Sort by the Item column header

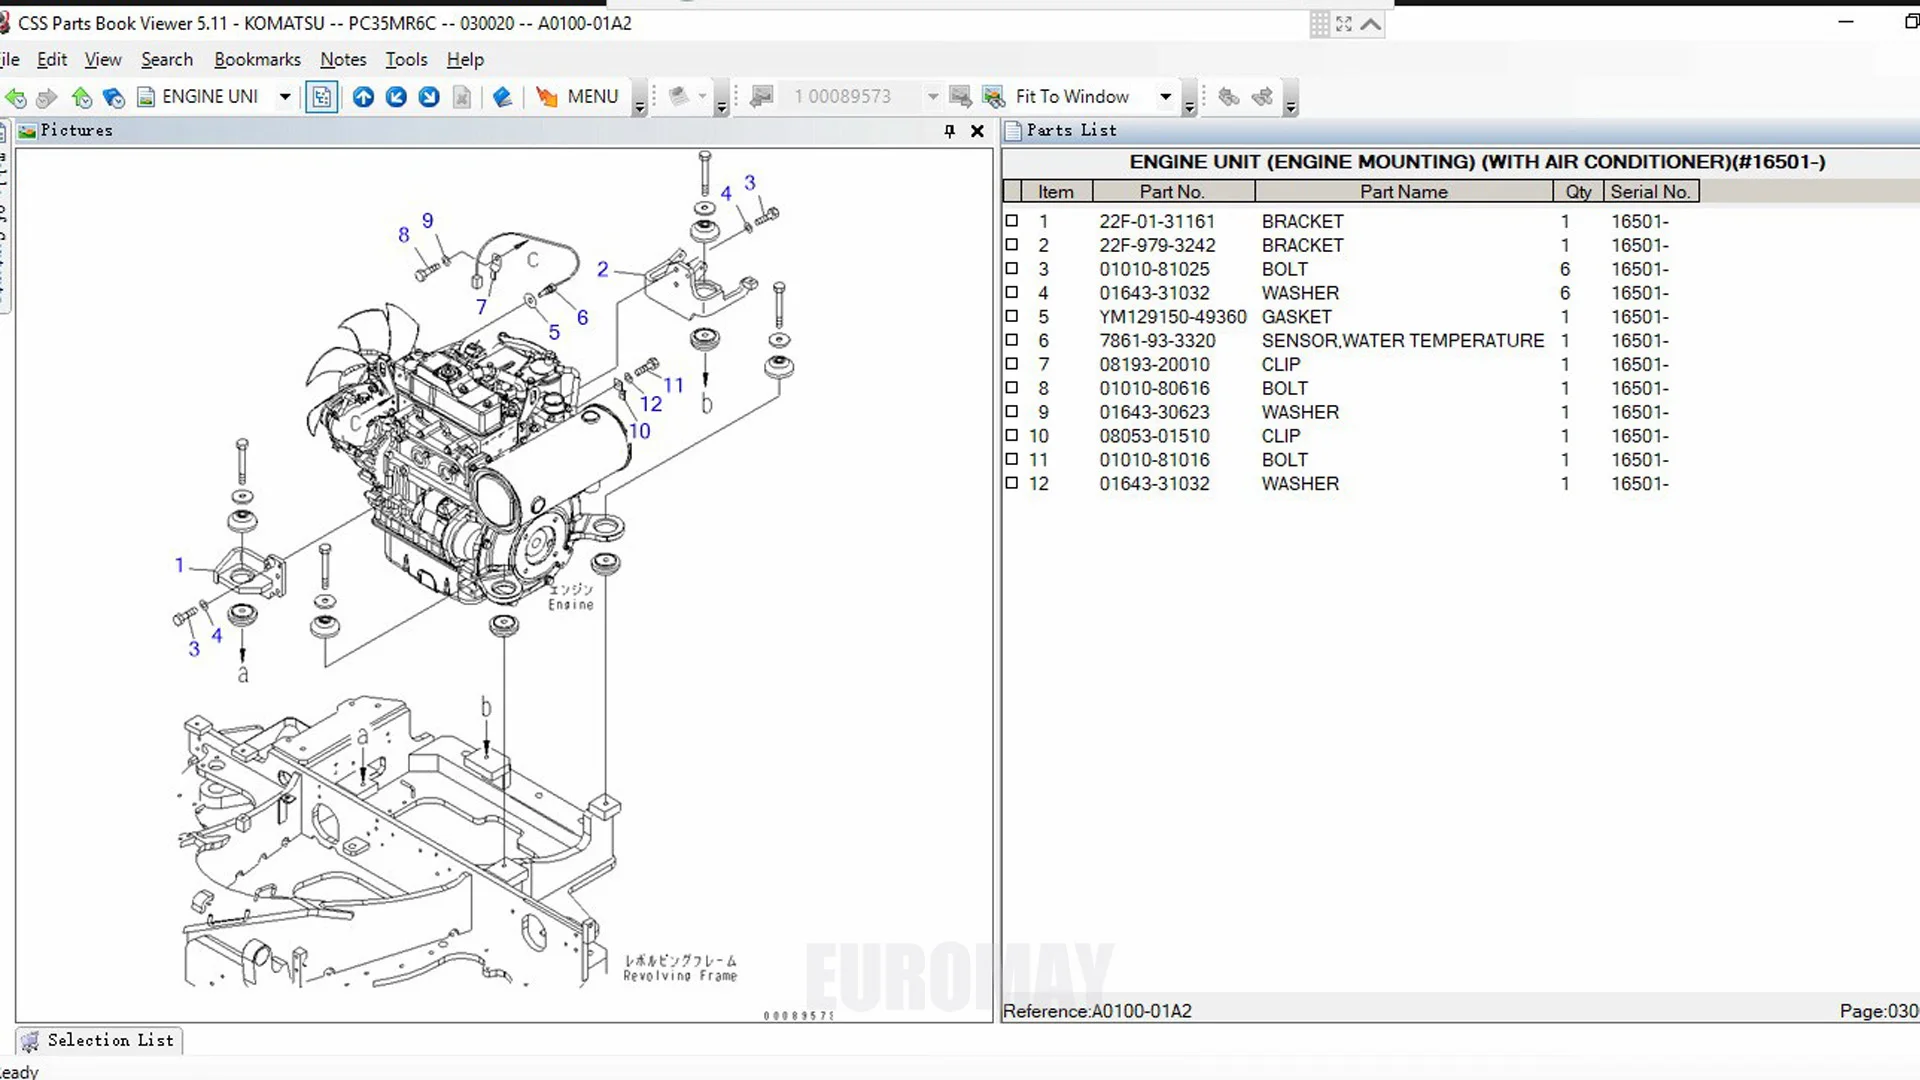pos(1056,192)
